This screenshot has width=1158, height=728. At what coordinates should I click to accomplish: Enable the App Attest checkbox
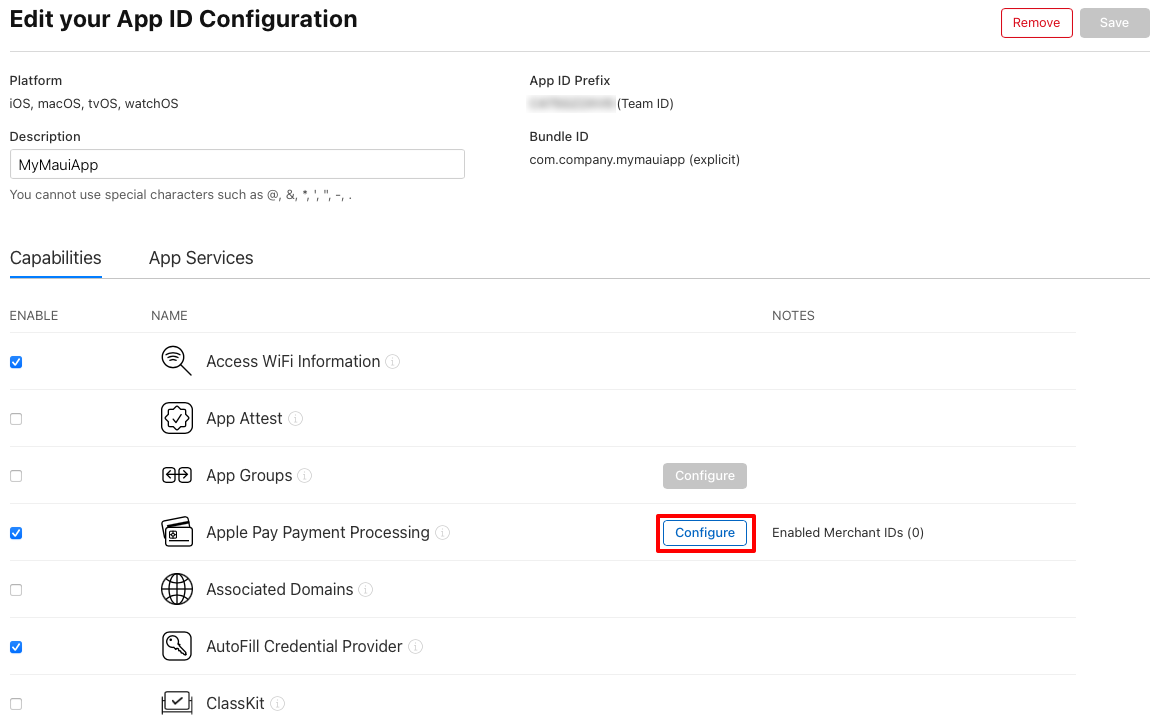coord(16,419)
